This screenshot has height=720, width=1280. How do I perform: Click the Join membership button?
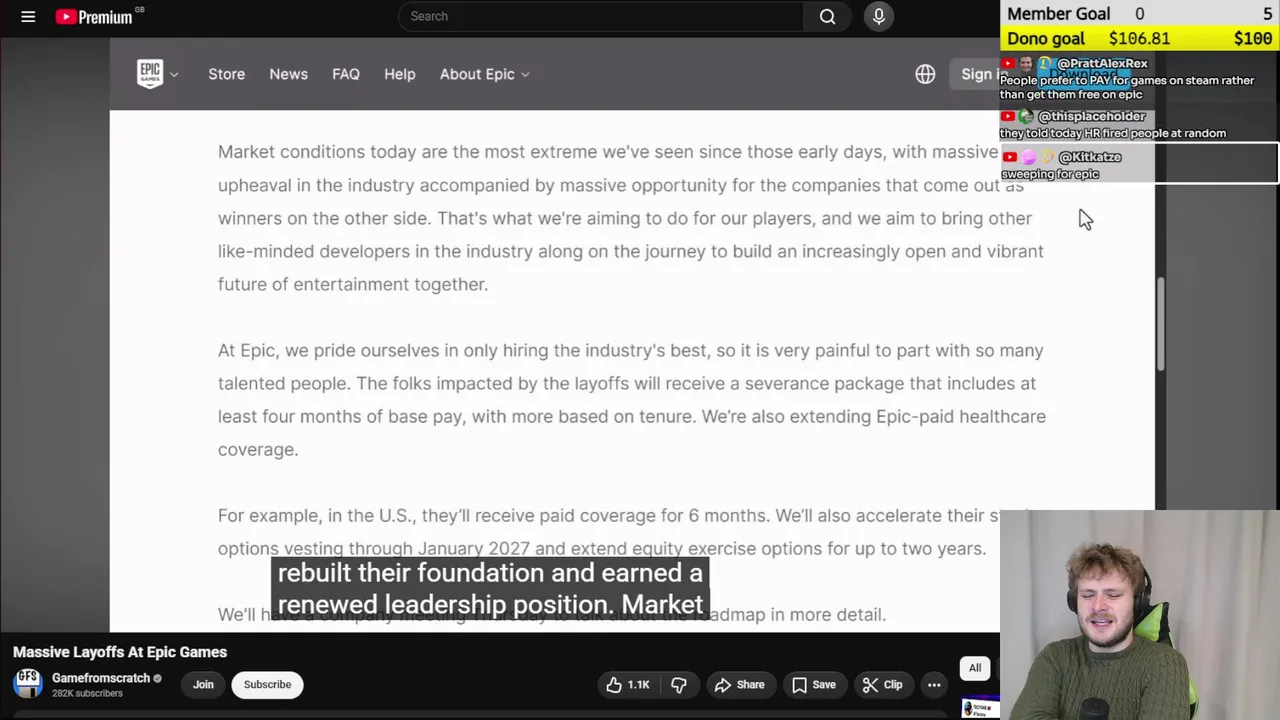click(203, 684)
